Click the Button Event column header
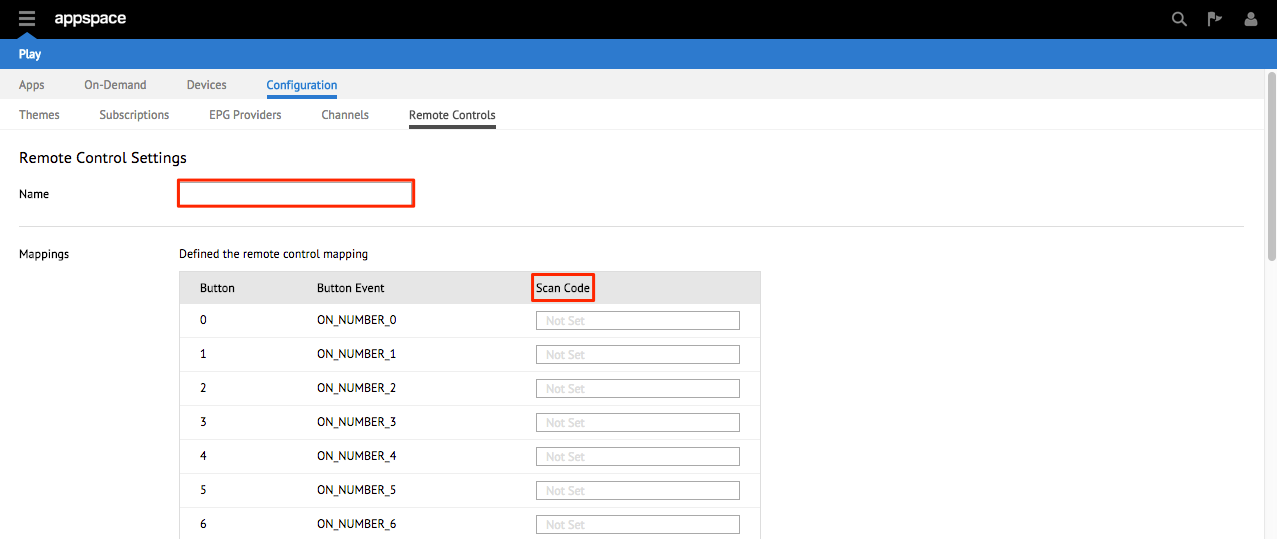Screen dimensions: 1277x539 point(351,288)
